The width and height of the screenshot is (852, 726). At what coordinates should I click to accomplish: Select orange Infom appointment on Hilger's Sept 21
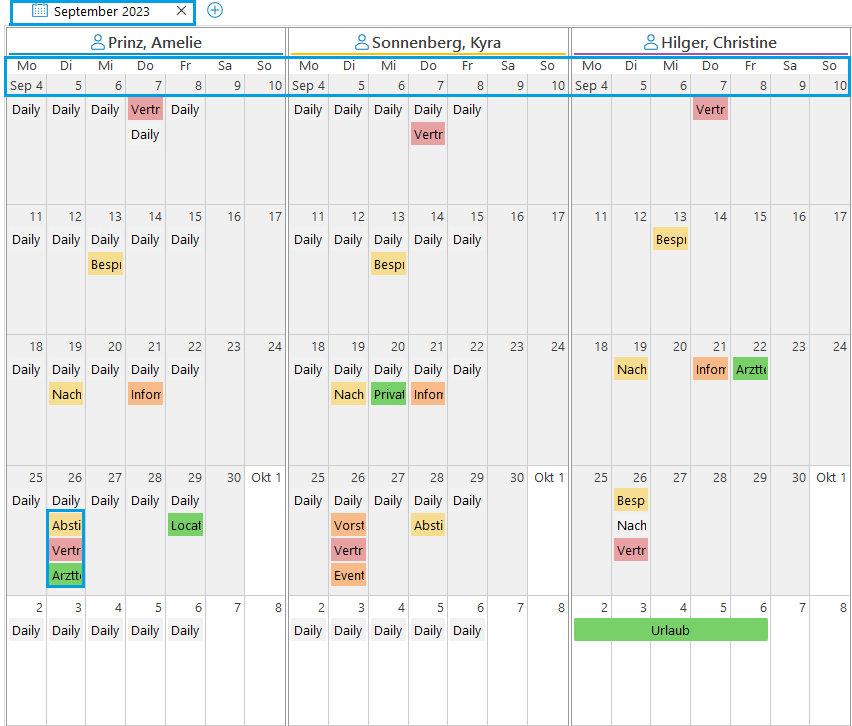pyautogui.click(x=710, y=369)
